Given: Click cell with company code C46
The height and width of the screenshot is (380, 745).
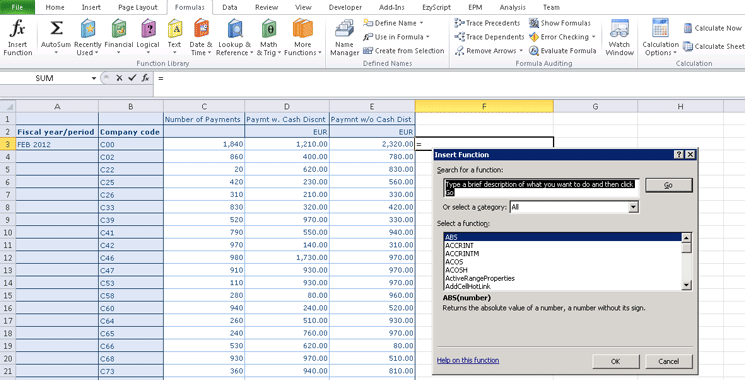Looking at the screenshot, I should pos(131,257).
